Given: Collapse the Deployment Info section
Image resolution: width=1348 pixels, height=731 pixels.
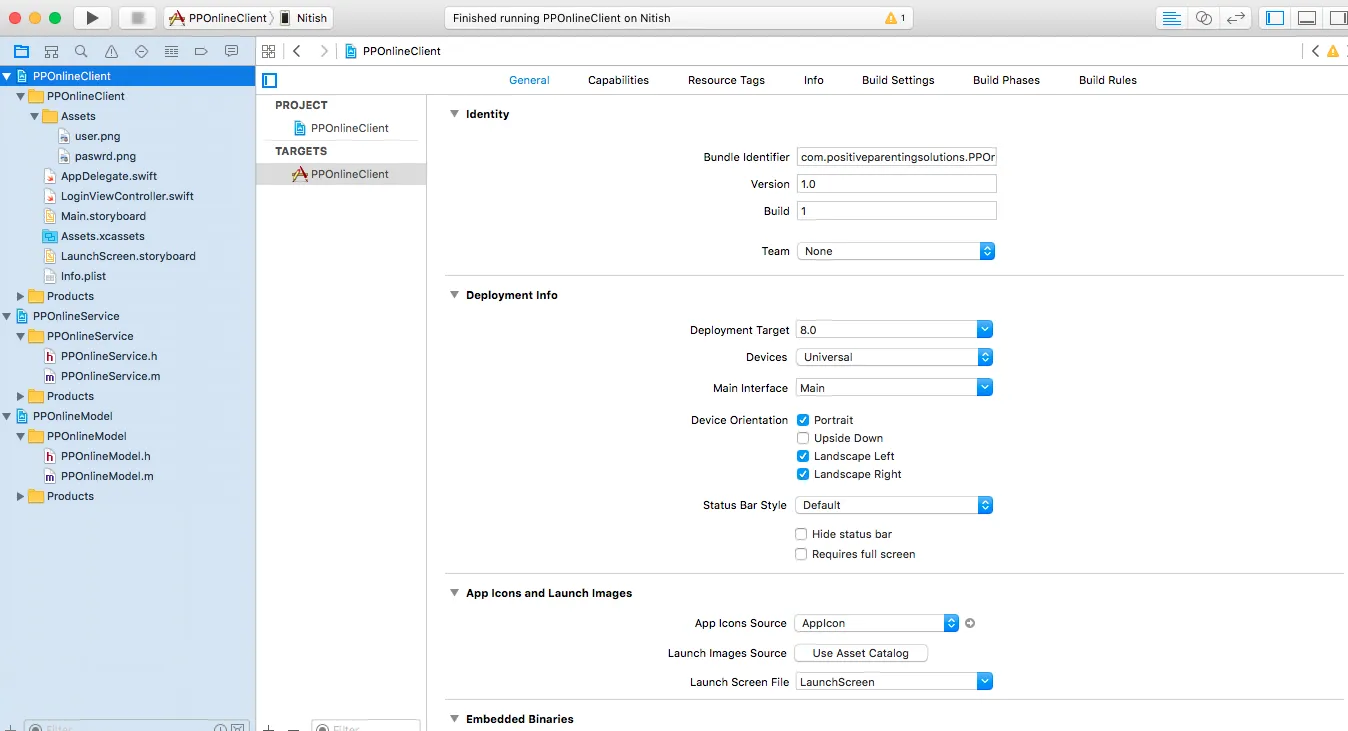Looking at the screenshot, I should [x=454, y=295].
